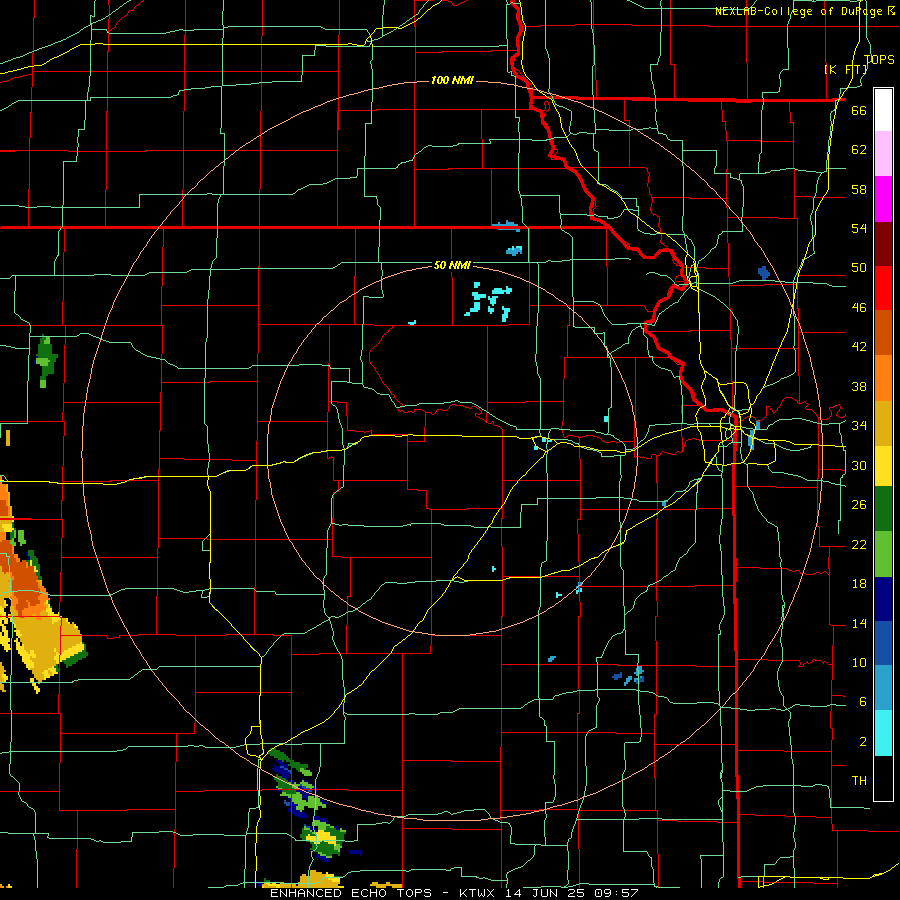Click the 'KTWX' radar site identifier
Screen dimensions: 900x900
[x=476, y=893]
